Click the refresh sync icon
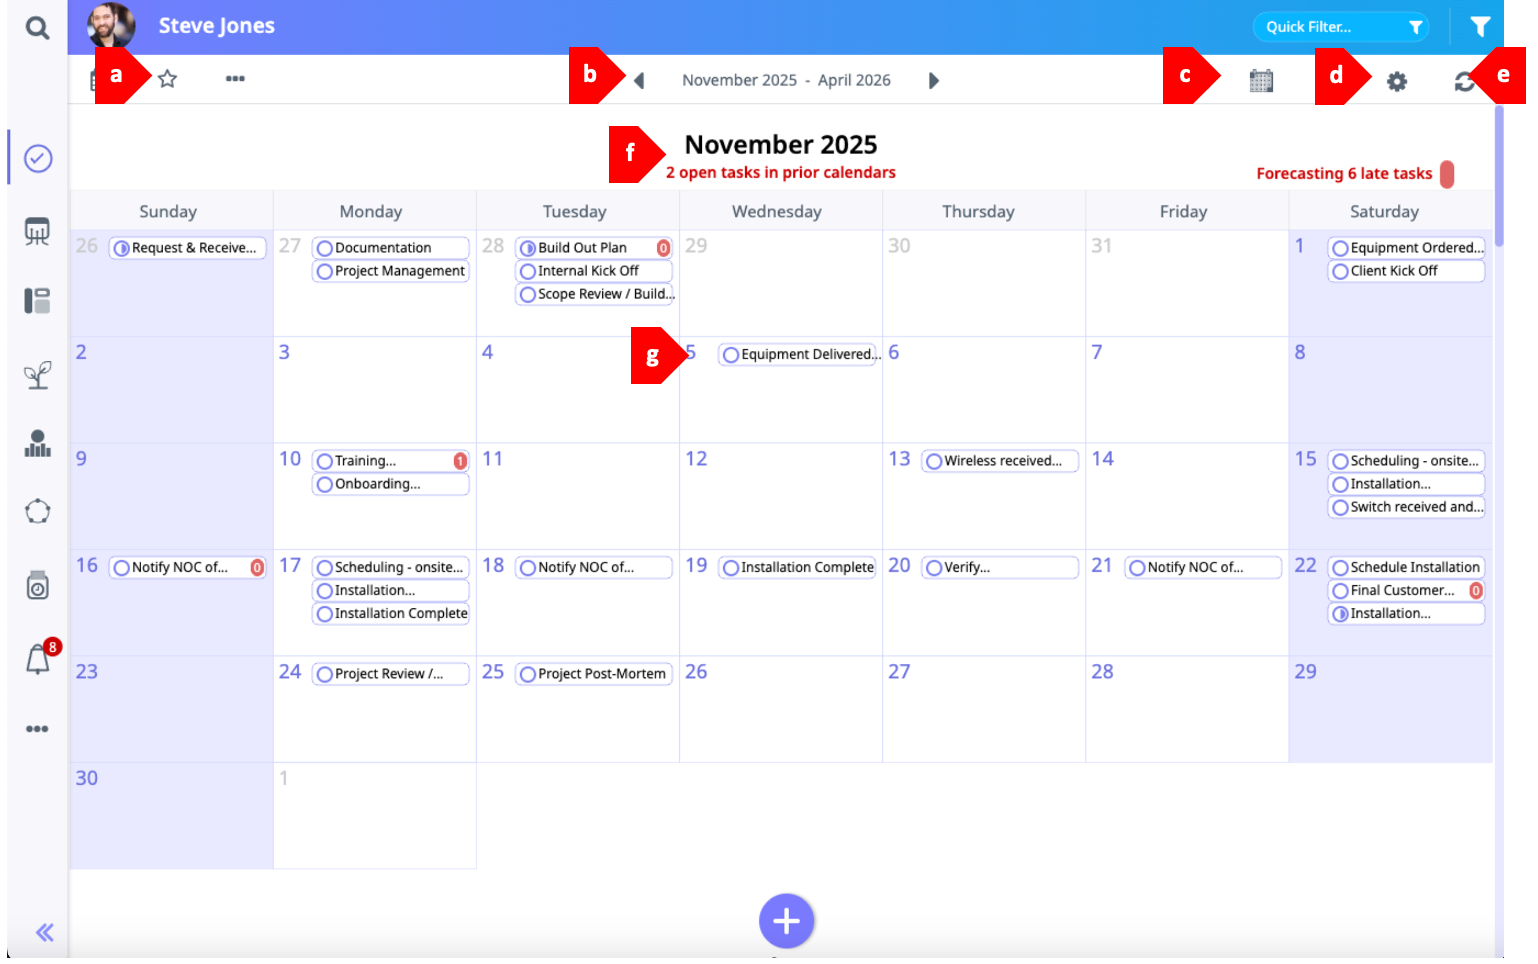Viewport: 1538px width, 964px height. click(1464, 82)
